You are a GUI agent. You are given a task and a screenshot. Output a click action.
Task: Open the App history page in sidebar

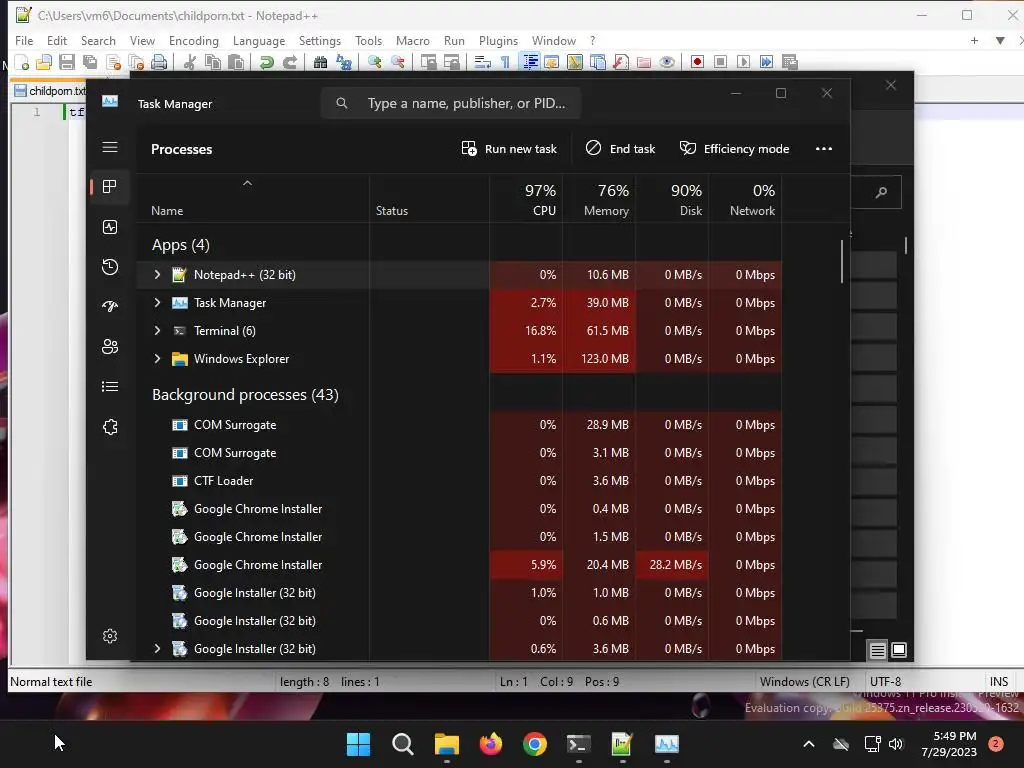click(x=110, y=266)
